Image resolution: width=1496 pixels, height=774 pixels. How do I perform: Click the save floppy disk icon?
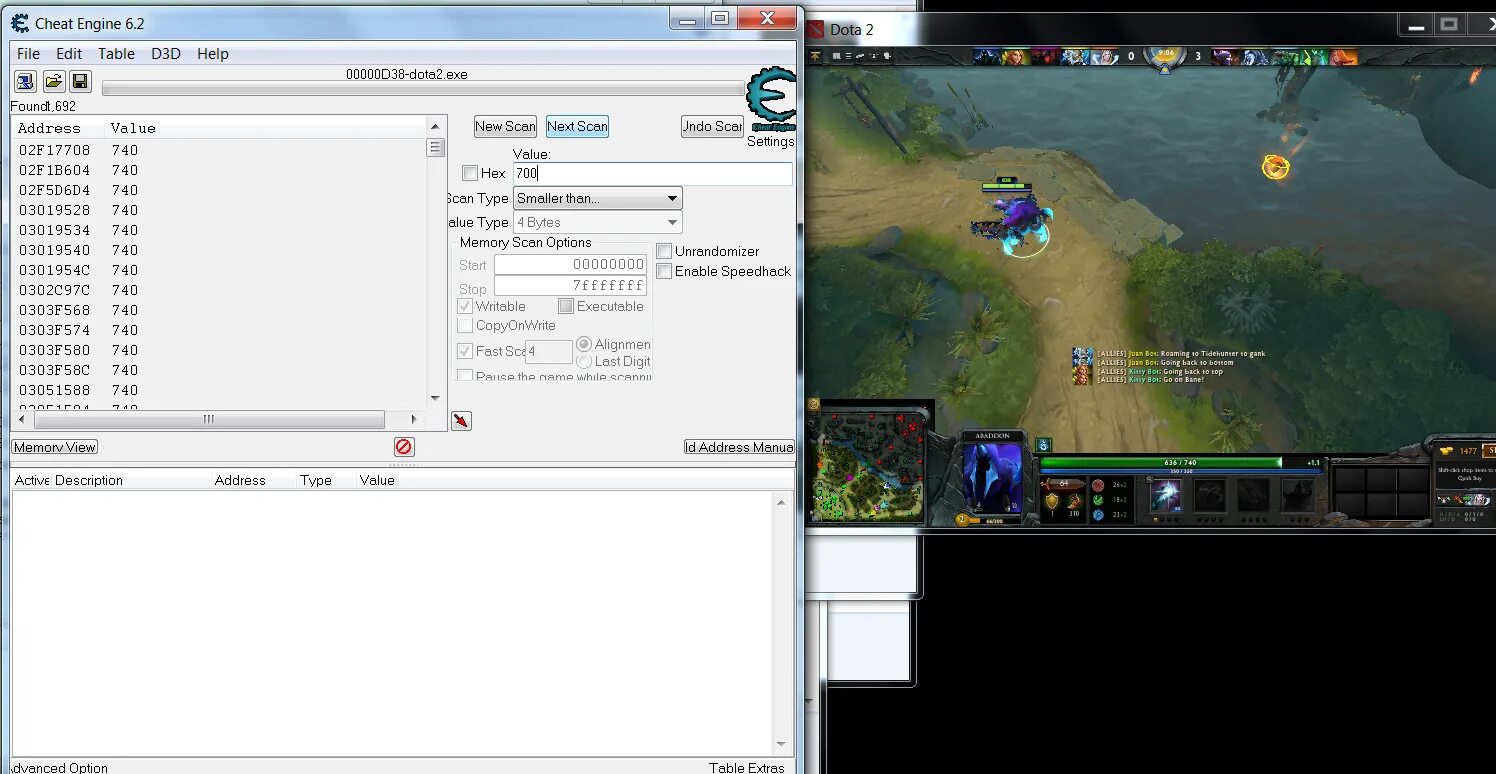pos(80,82)
